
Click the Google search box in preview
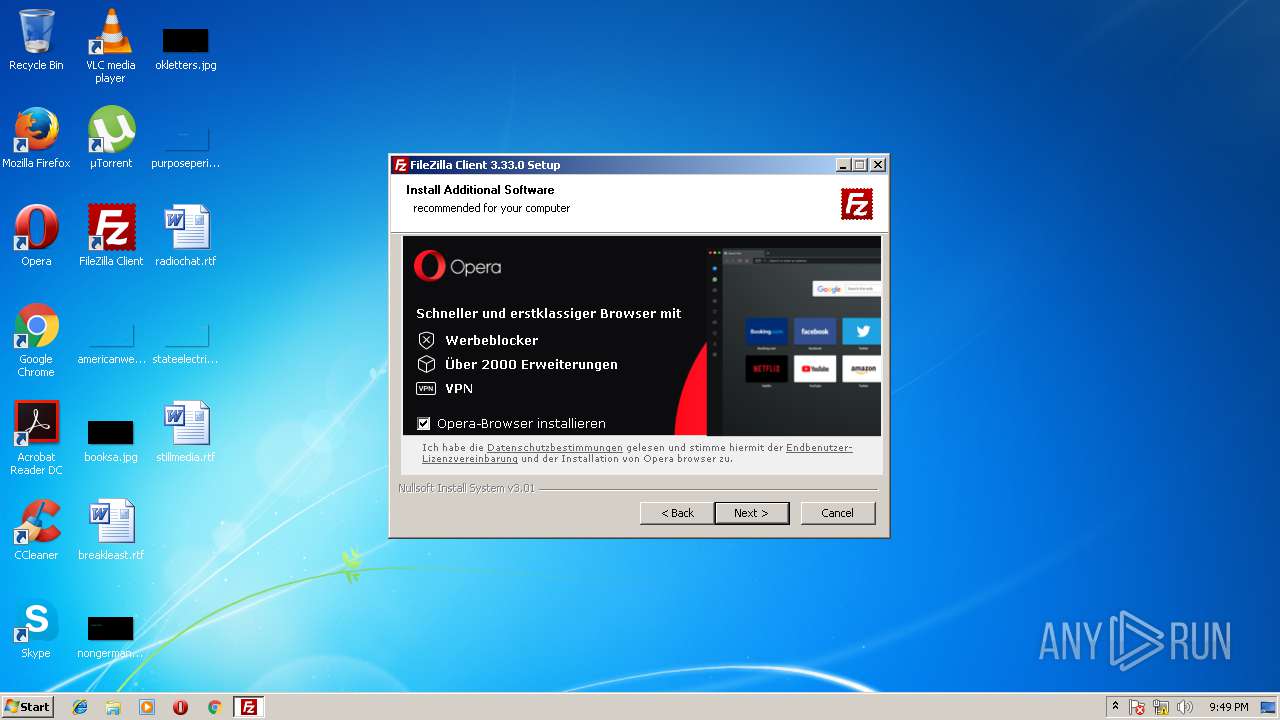tap(846, 289)
